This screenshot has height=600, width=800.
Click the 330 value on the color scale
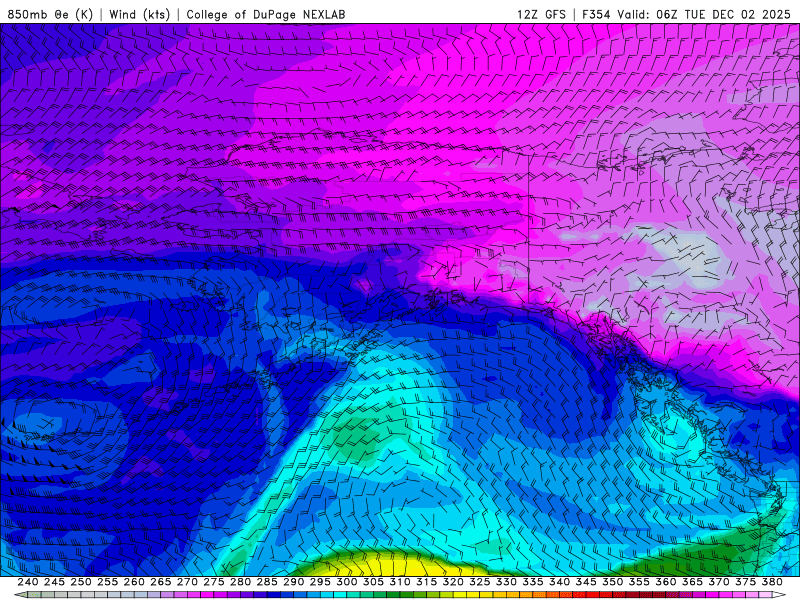tap(506, 582)
